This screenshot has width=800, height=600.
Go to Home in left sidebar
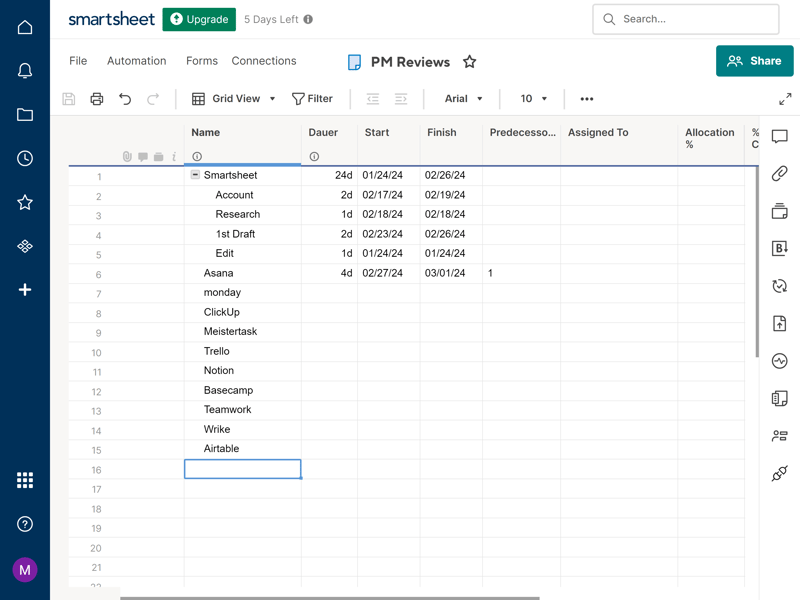point(24,27)
